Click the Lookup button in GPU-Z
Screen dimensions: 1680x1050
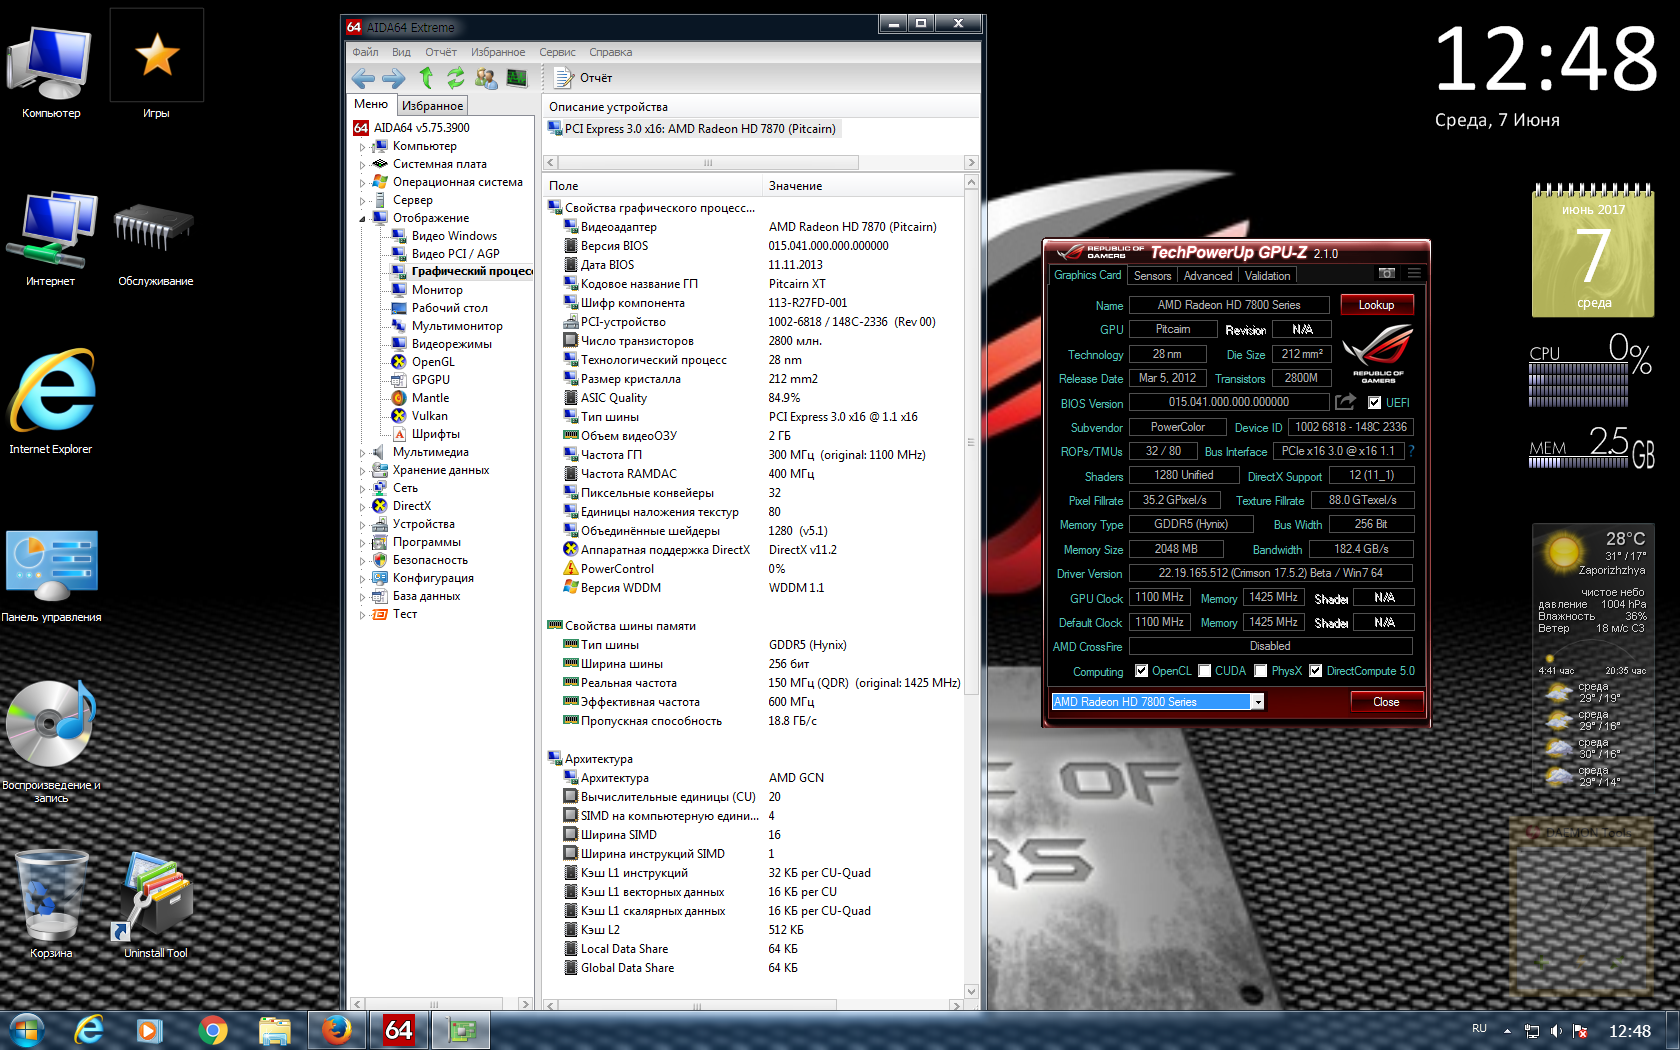(x=1376, y=305)
